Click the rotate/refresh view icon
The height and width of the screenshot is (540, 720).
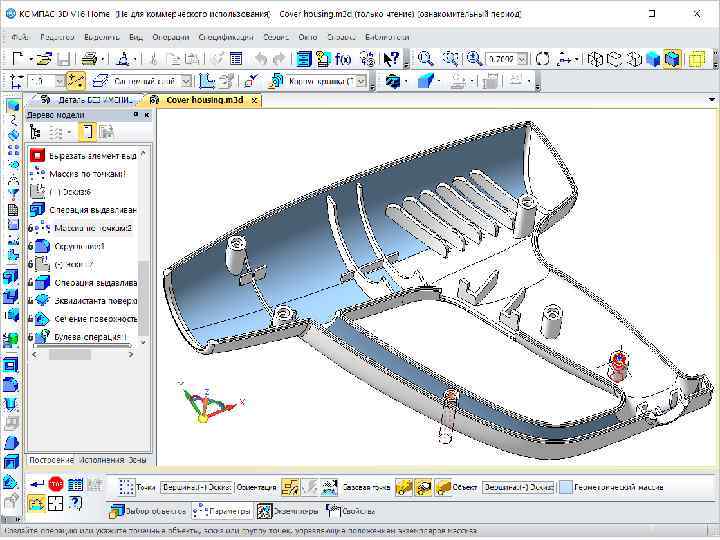(542, 59)
